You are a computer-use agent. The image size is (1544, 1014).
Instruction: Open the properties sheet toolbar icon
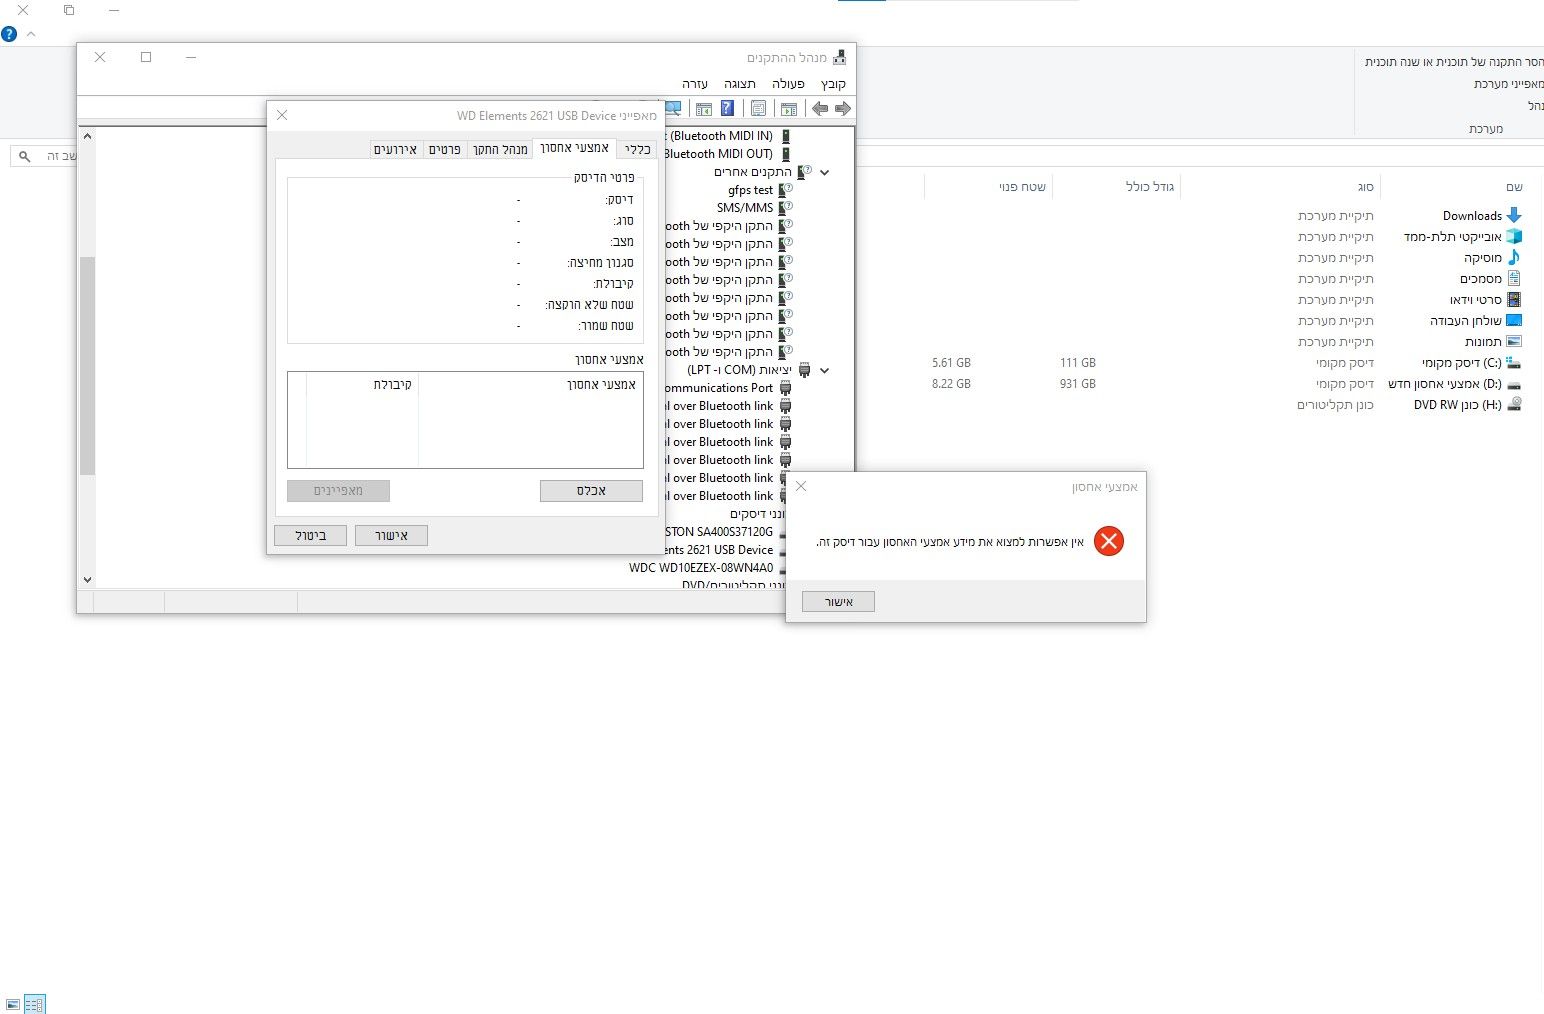coord(758,109)
